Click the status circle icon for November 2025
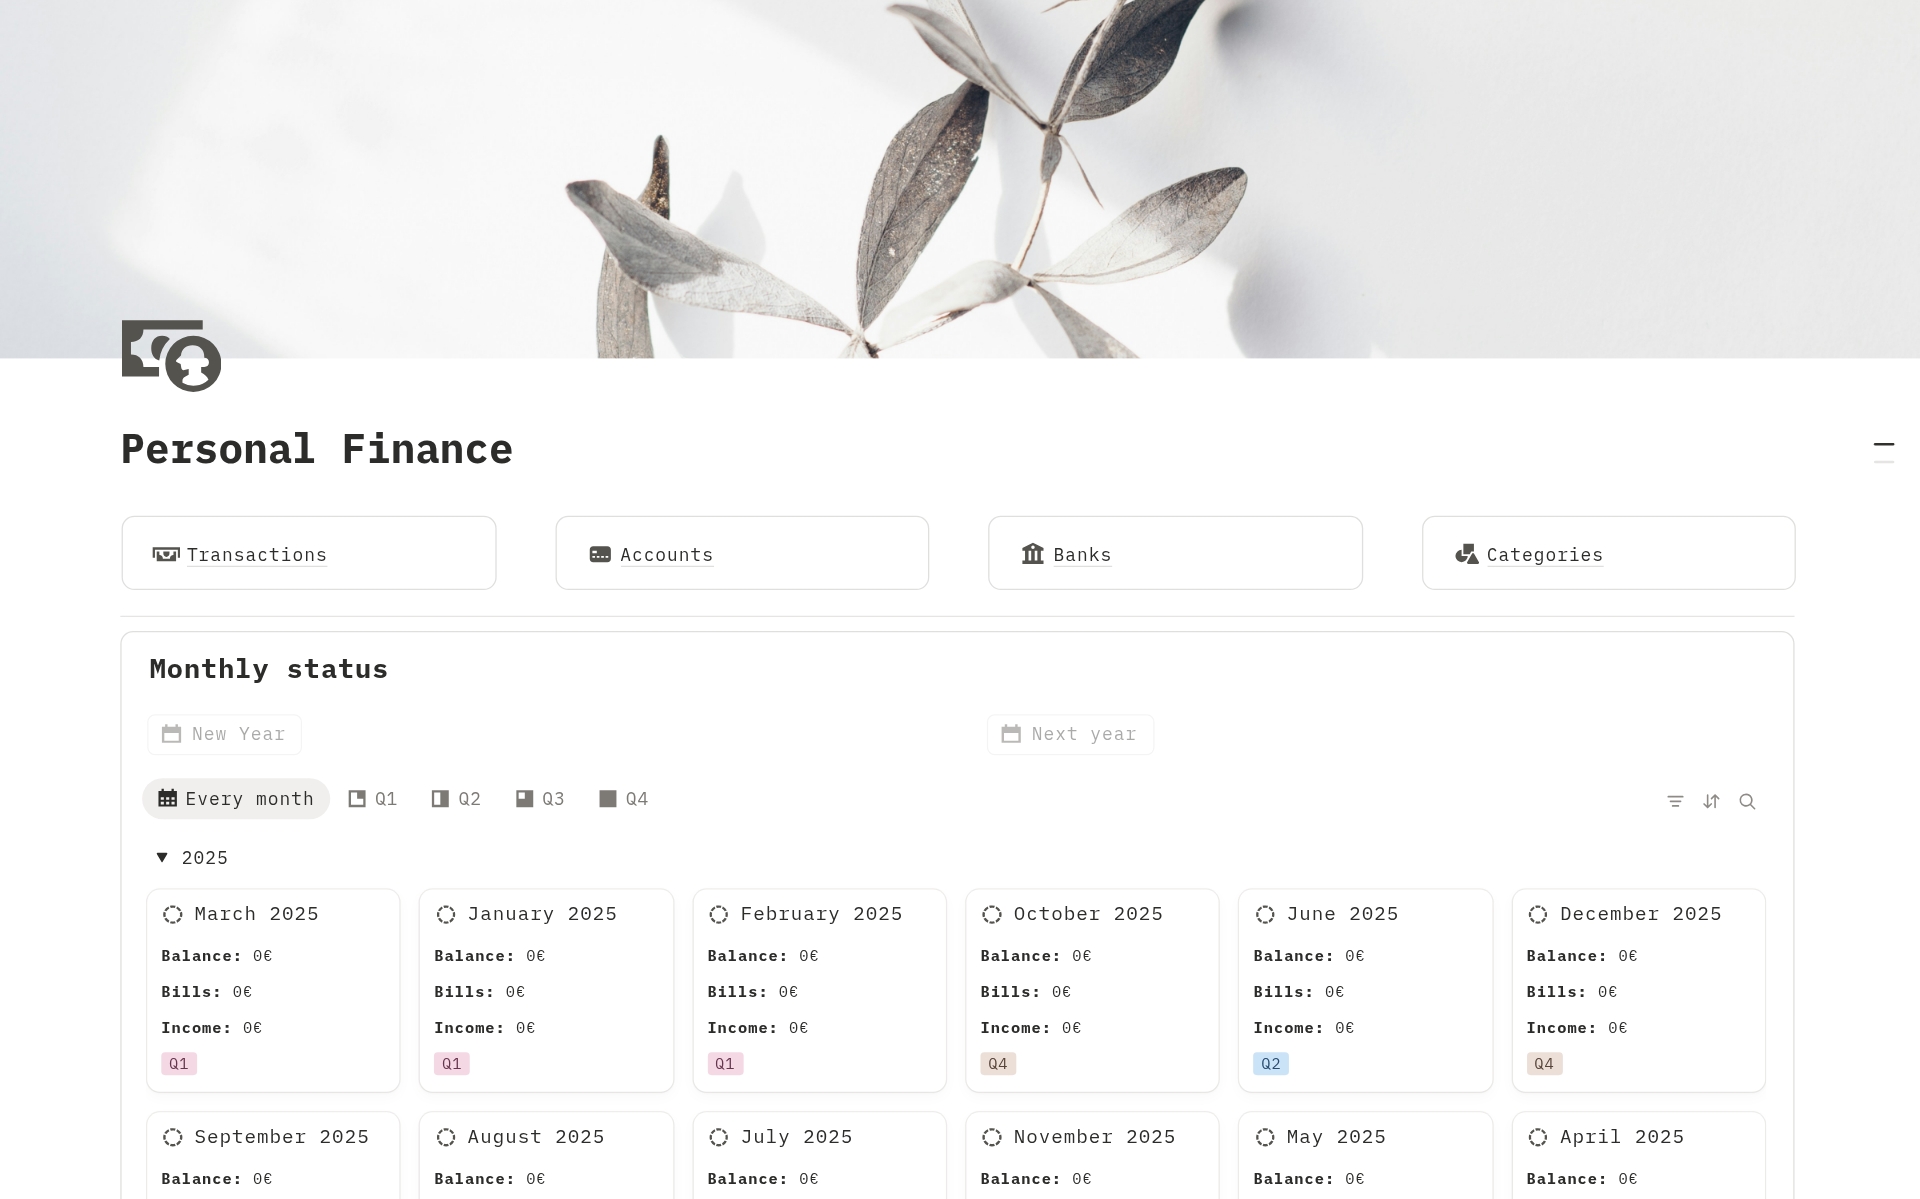This screenshot has width=1920, height=1199. (x=992, y=1137)
